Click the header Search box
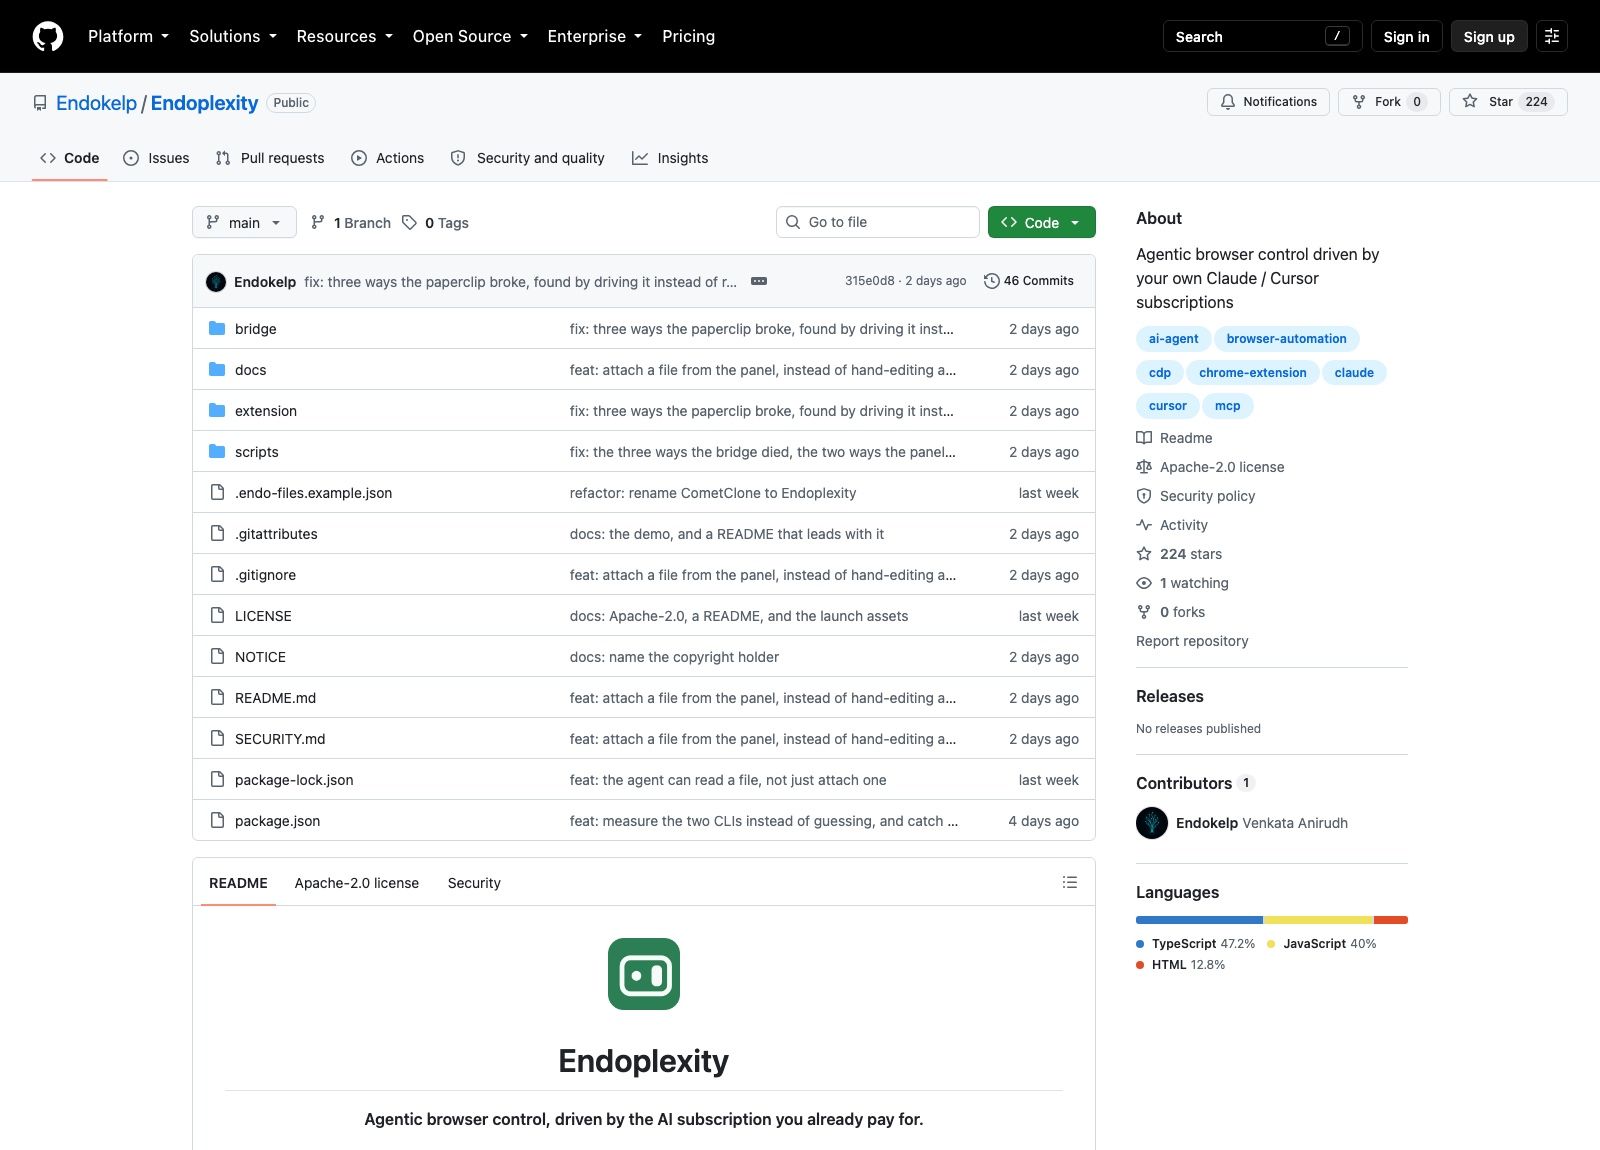 pyautogui.click(x=1262, y=36)
